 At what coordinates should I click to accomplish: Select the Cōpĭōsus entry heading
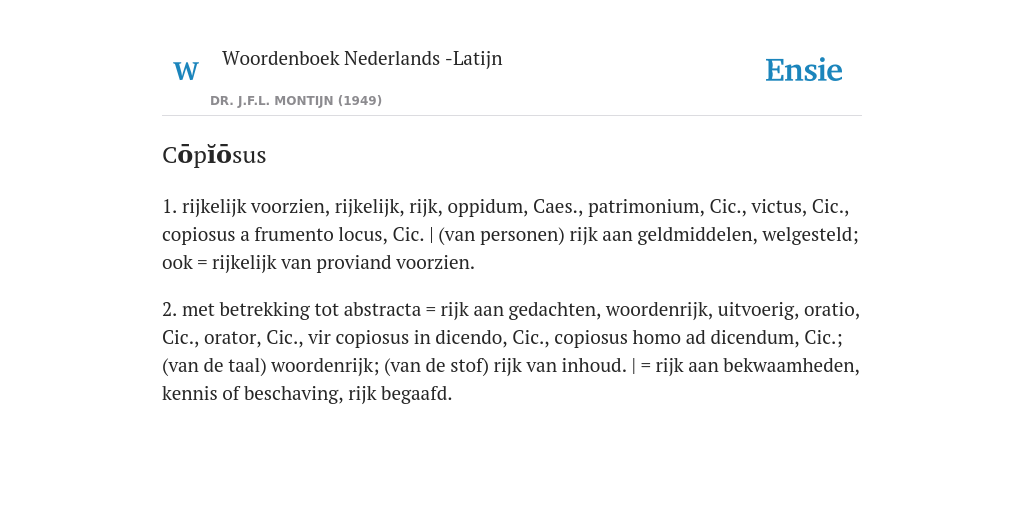point(214,155)
